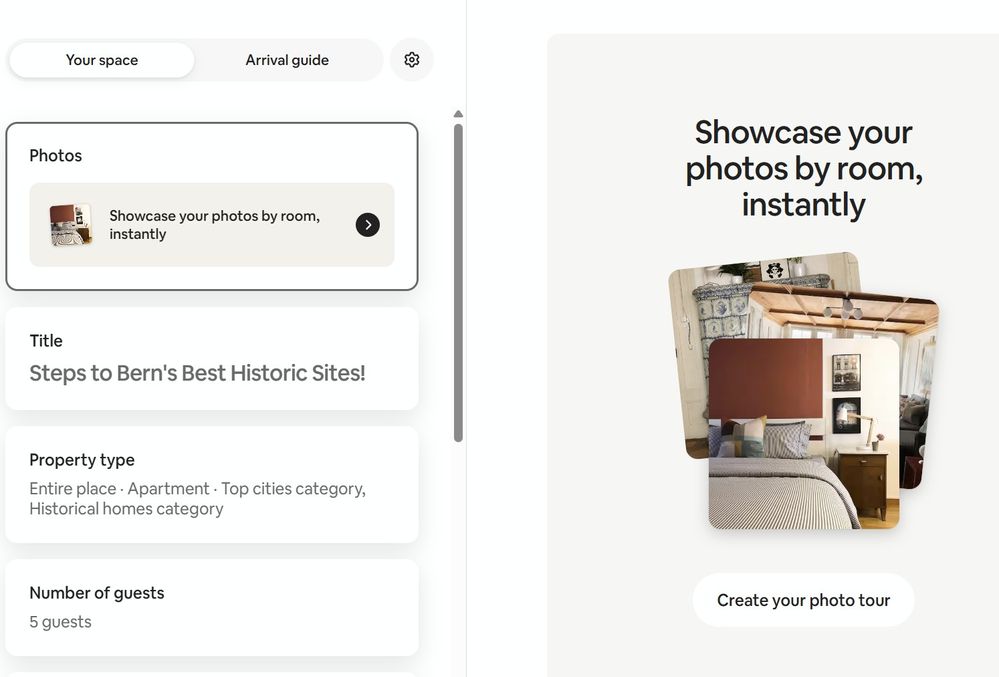Click the Photos section heading
This screenshot has height=677, width=999.
(x=56, y=156)
